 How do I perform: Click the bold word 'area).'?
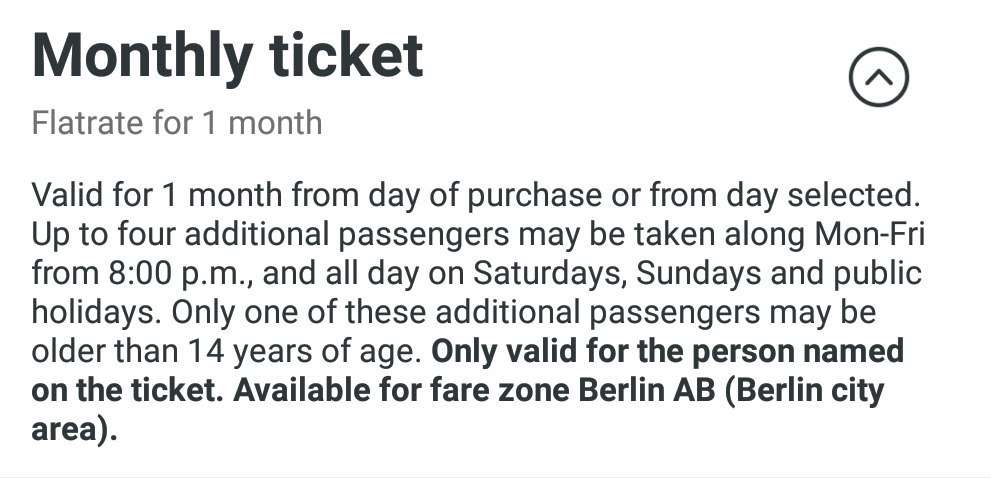75,430
